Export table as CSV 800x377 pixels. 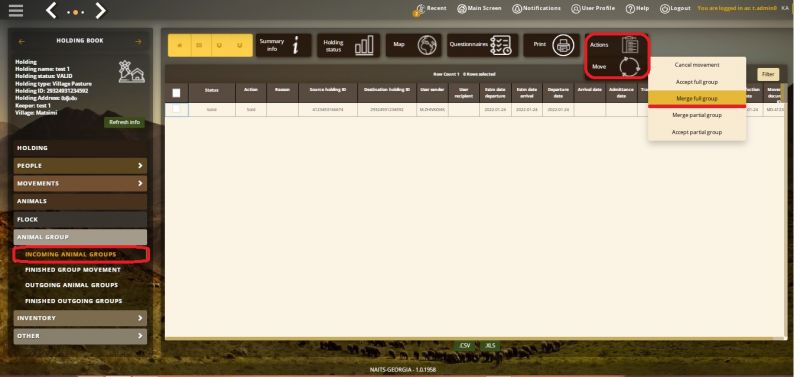pyautogui.click(x=464, y=346)
